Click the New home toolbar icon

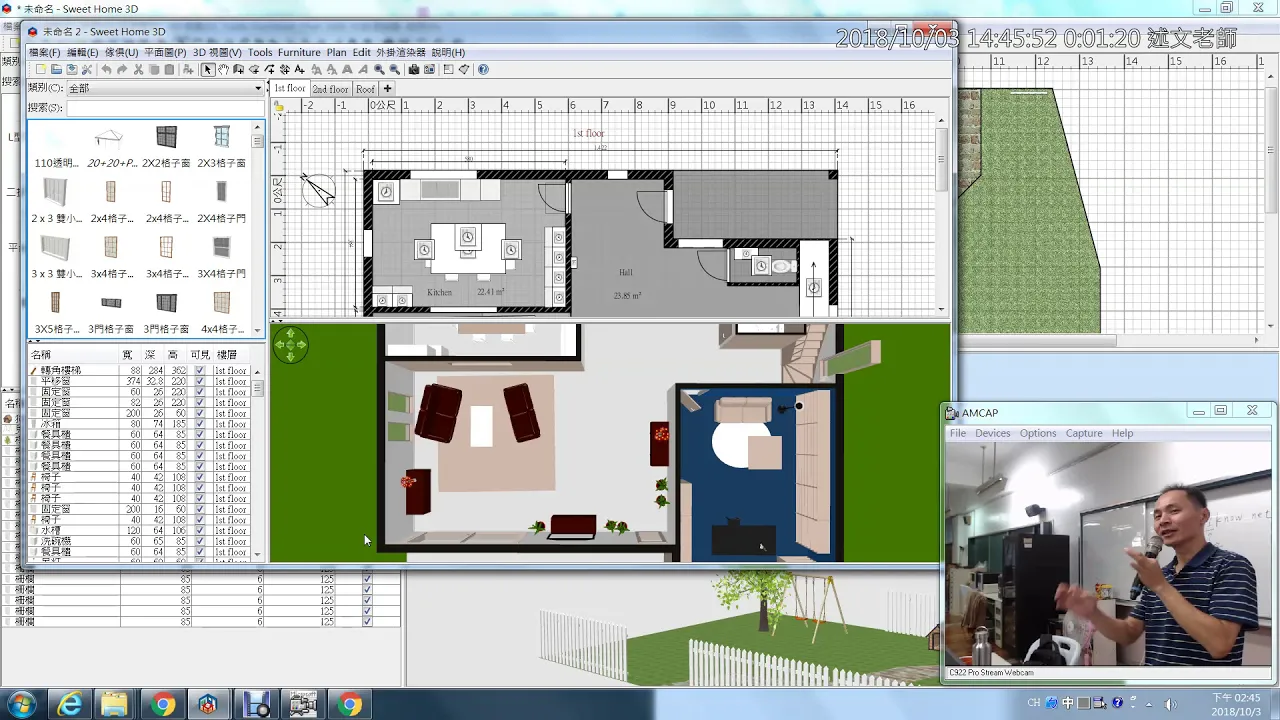pos(41,70)
